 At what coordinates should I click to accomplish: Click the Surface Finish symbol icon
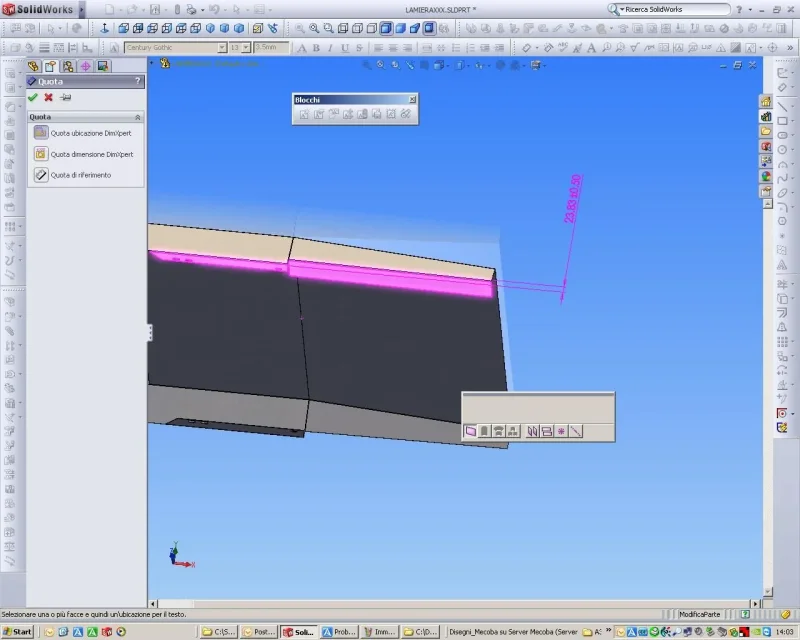[634, 48]
